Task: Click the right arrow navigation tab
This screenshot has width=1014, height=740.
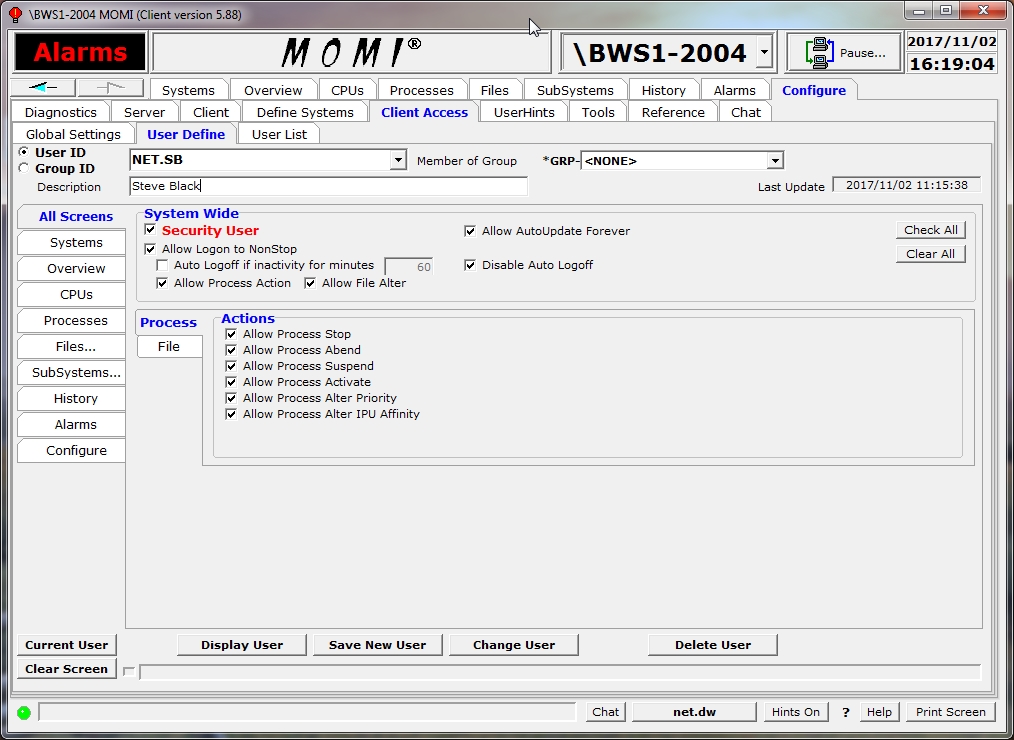Action: tap(110, 88)
